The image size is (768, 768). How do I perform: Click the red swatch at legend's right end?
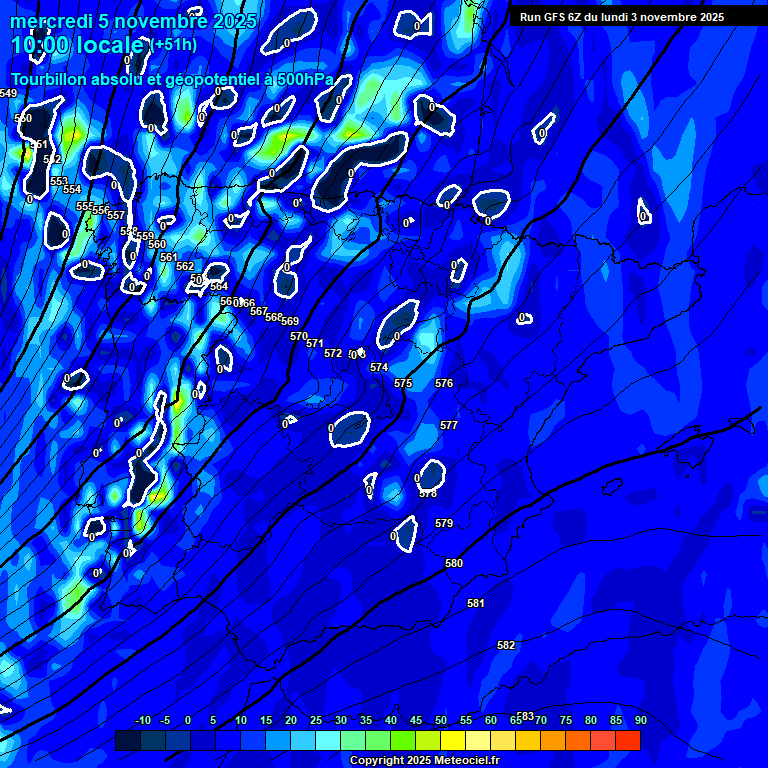(627, 740)
